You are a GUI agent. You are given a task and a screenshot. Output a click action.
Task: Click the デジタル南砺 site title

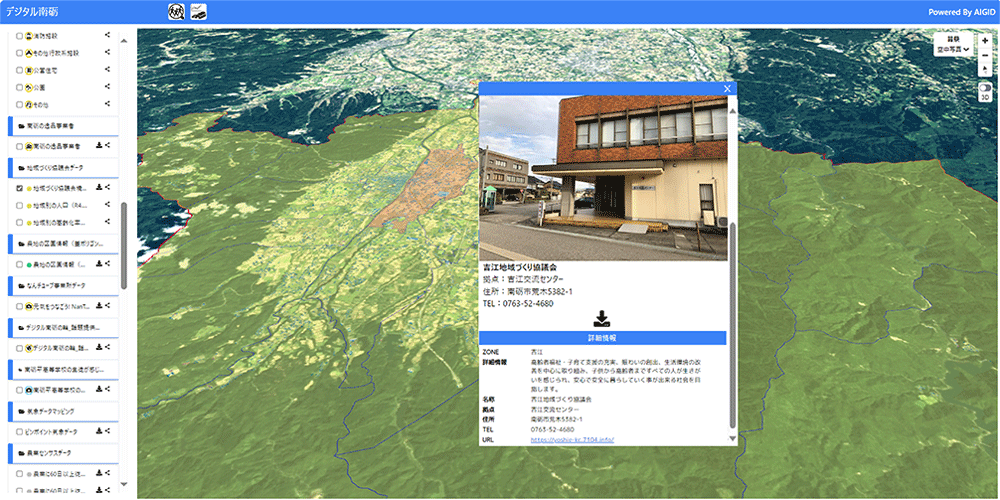[32, 11]
